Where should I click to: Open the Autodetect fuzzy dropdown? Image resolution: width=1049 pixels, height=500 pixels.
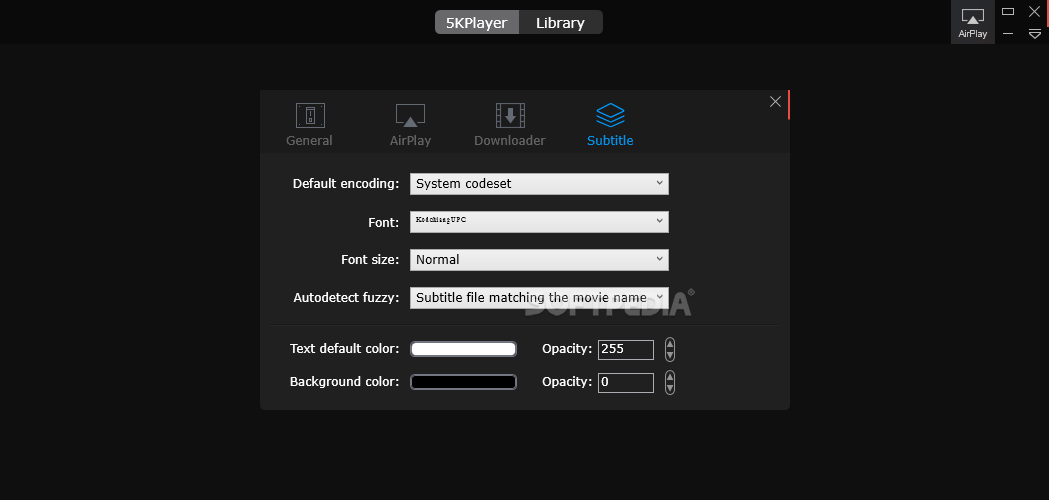pos(539,298)
